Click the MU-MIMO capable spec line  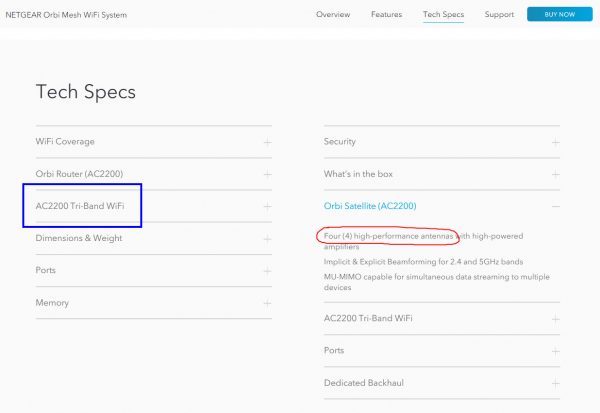(437, 282)
